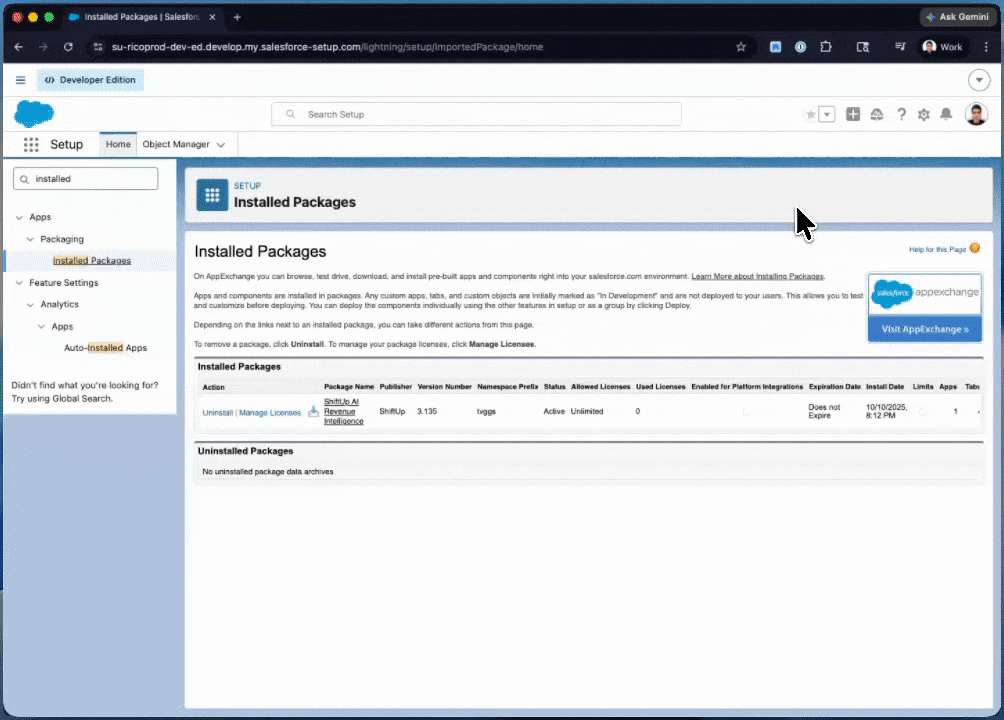The image size is (1004, 720).
Task: Collapse the Packaging tree node
Action: pos(30,239)
